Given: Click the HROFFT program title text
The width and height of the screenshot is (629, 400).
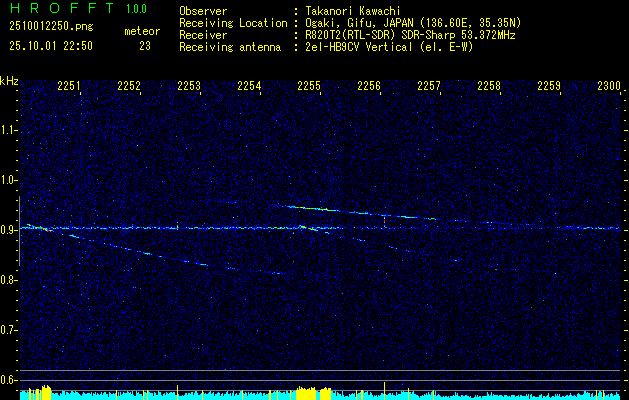Looking at the screenshot, I should tap(62, 8).
